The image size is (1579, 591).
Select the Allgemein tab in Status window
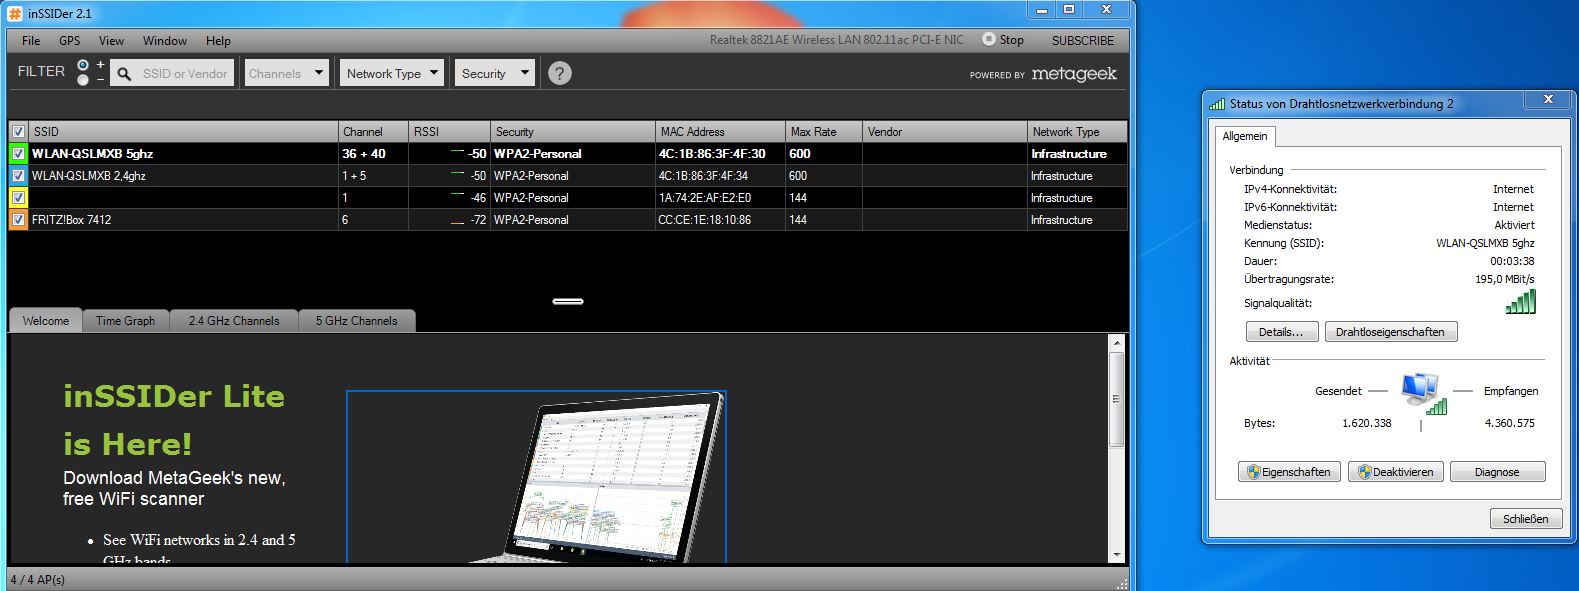pos(1245,136)
